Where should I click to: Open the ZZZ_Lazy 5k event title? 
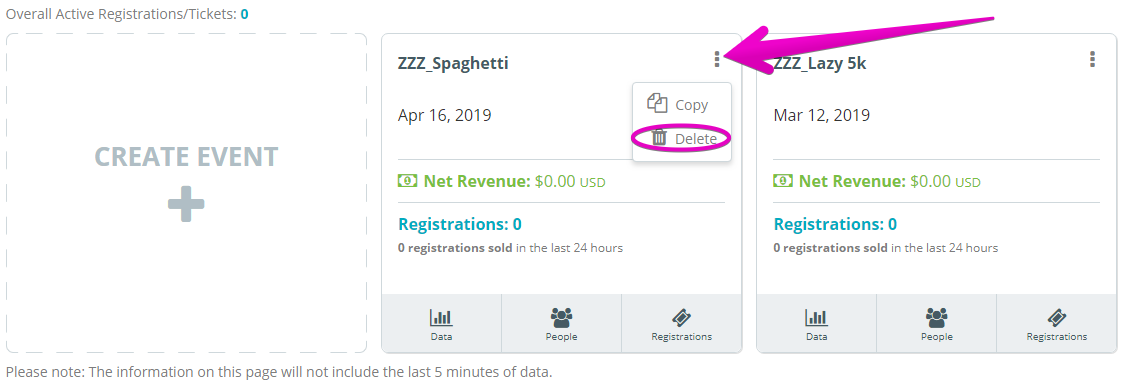(820, 64)
